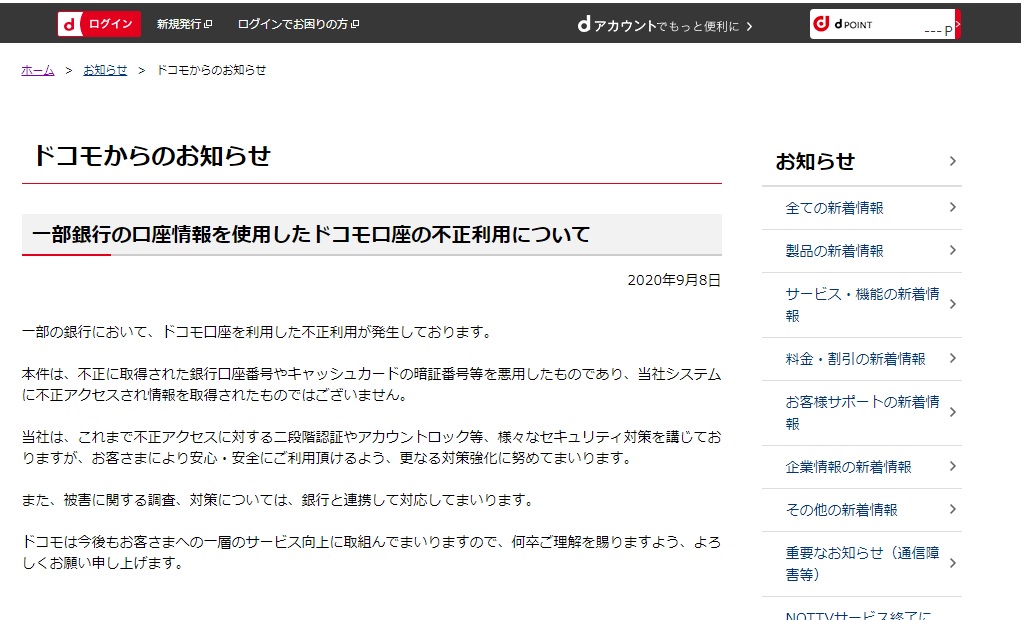Click paragraph starting 本件は、不正に取得された
The height and width of the screenshot is (620, 1021).
(x=371, y=384)
